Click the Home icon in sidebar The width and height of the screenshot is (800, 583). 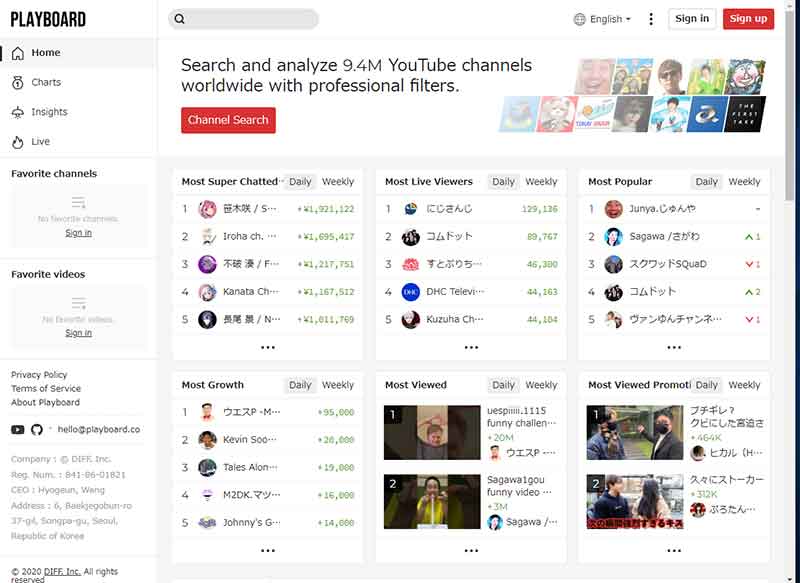pyautogui.click(x=18, y=53)
